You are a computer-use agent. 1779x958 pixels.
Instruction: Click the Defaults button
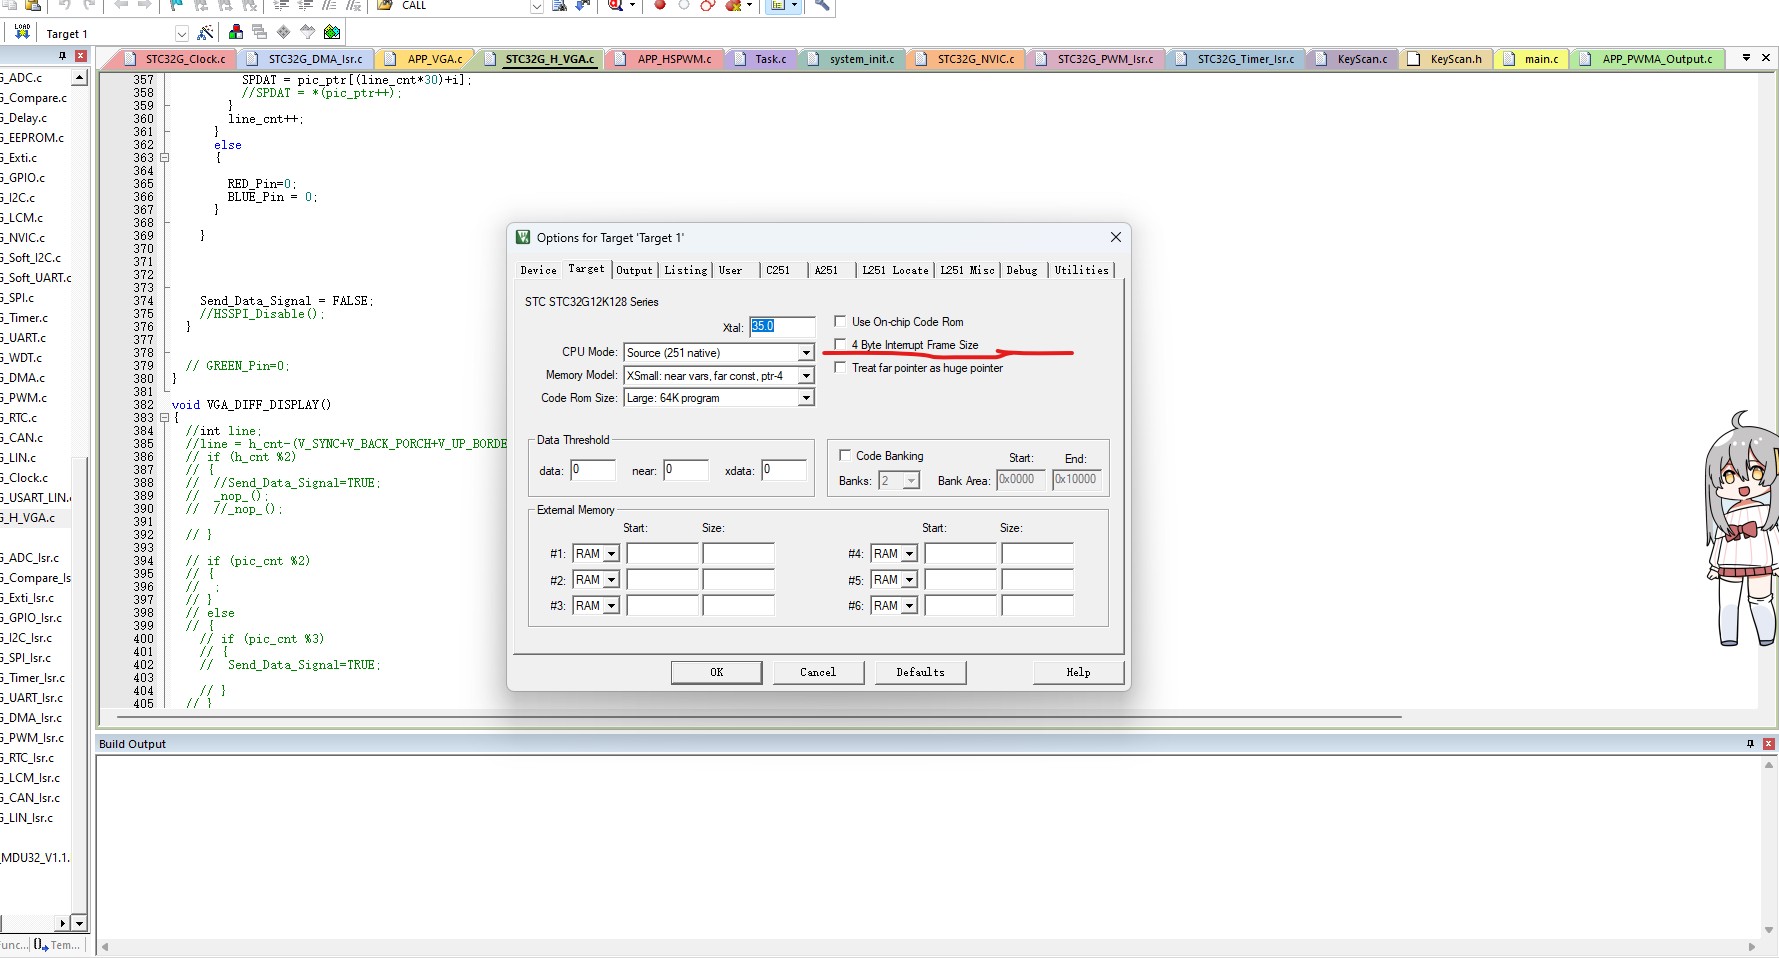(920, 672)
